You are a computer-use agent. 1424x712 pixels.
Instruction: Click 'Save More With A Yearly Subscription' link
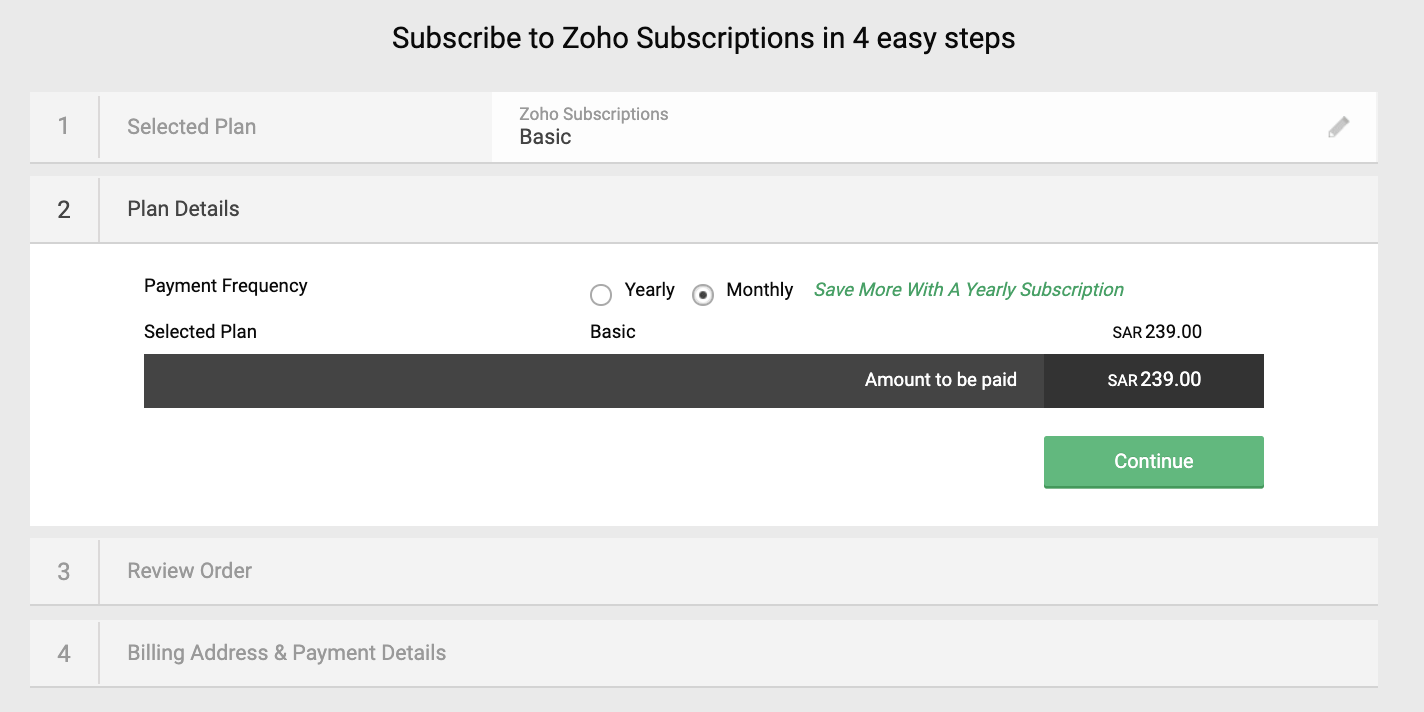968,290
